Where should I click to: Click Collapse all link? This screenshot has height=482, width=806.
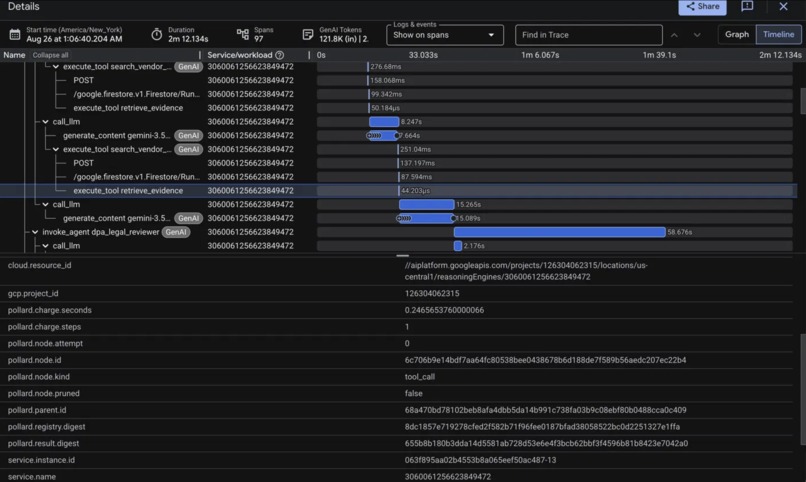coord(50,55)
